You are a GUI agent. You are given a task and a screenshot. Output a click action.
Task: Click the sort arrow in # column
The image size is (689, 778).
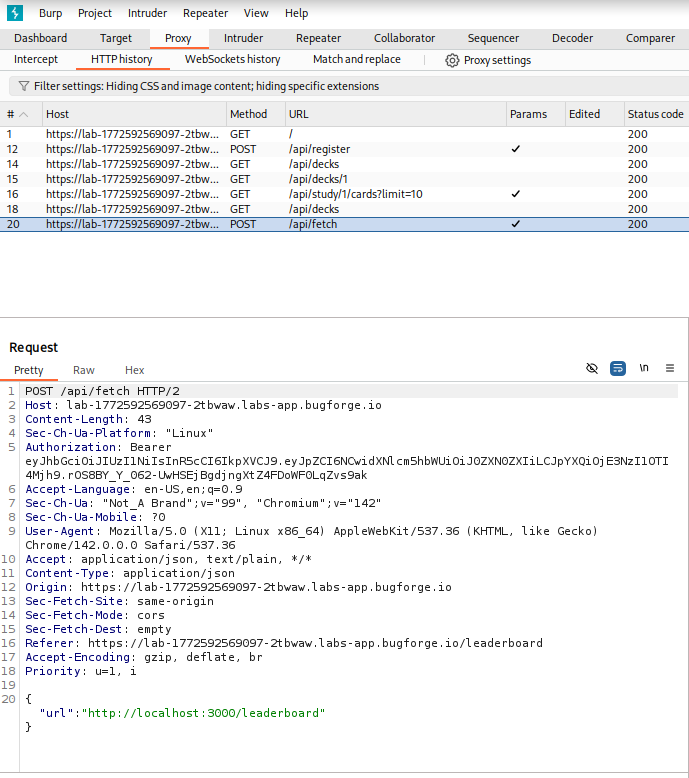[25, 114]
